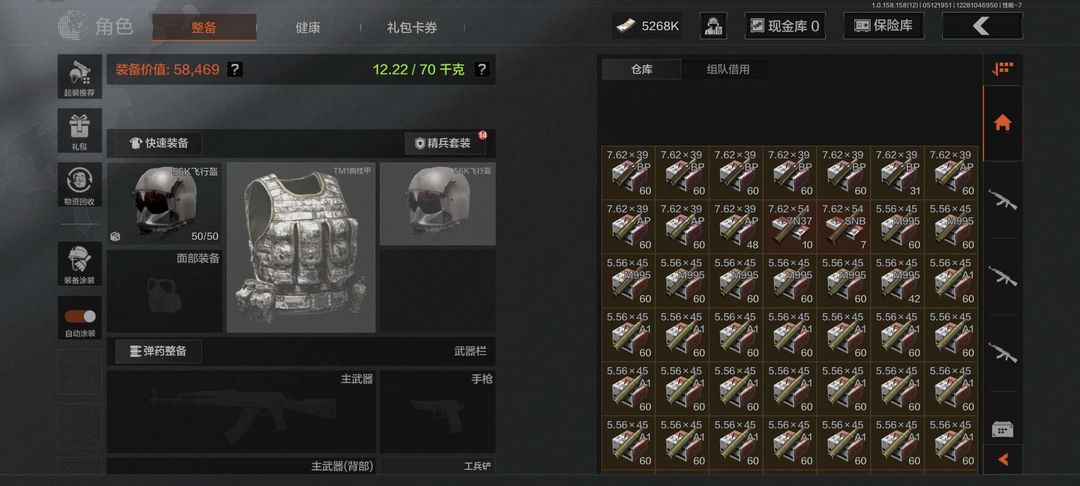This screenshot has width=1080, height=486.
Task: Open the 起装推荐 loadout recommendation icon
Action: point(80,77)
